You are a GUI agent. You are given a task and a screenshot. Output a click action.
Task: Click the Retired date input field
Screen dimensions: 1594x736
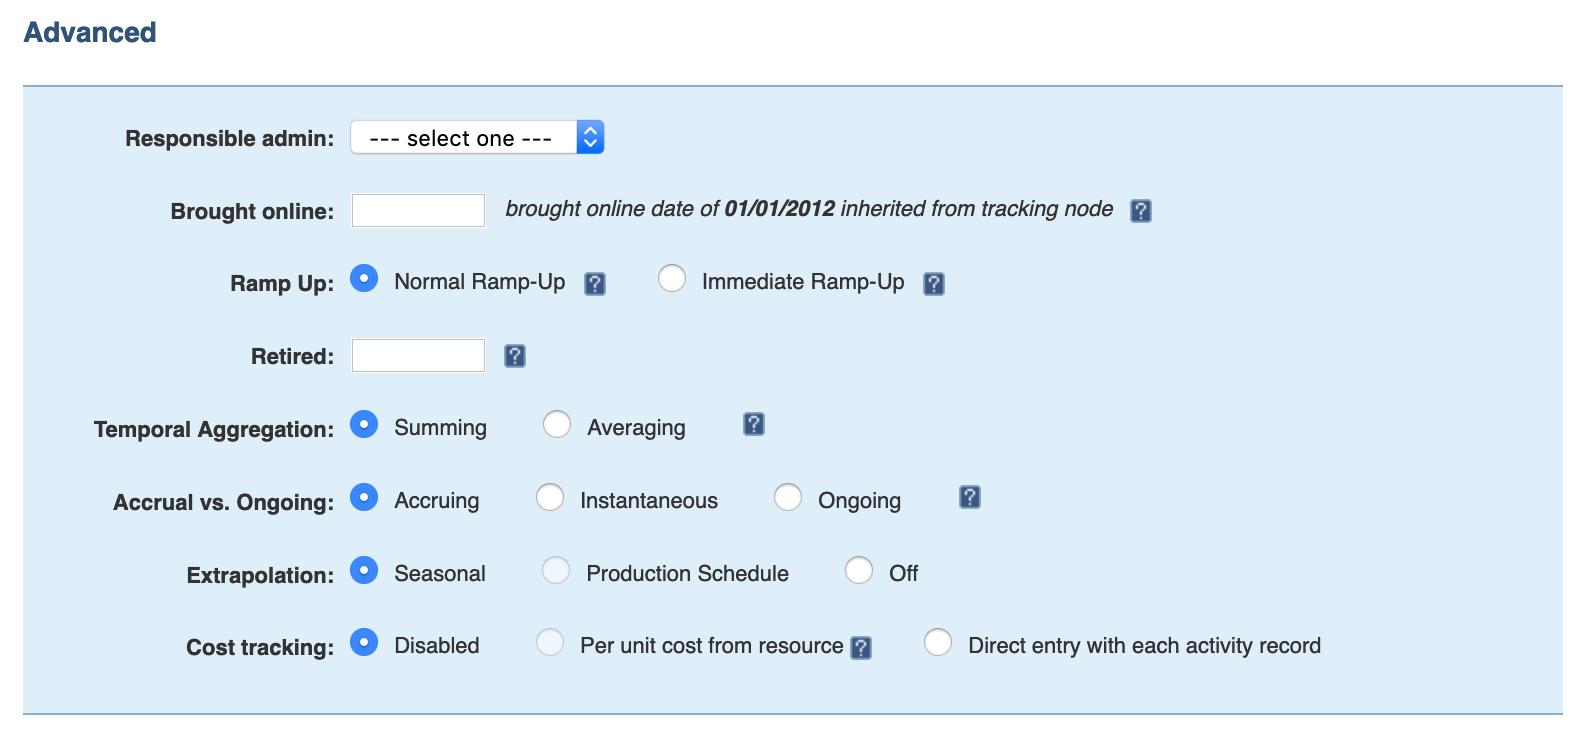(x=418, y=356)
